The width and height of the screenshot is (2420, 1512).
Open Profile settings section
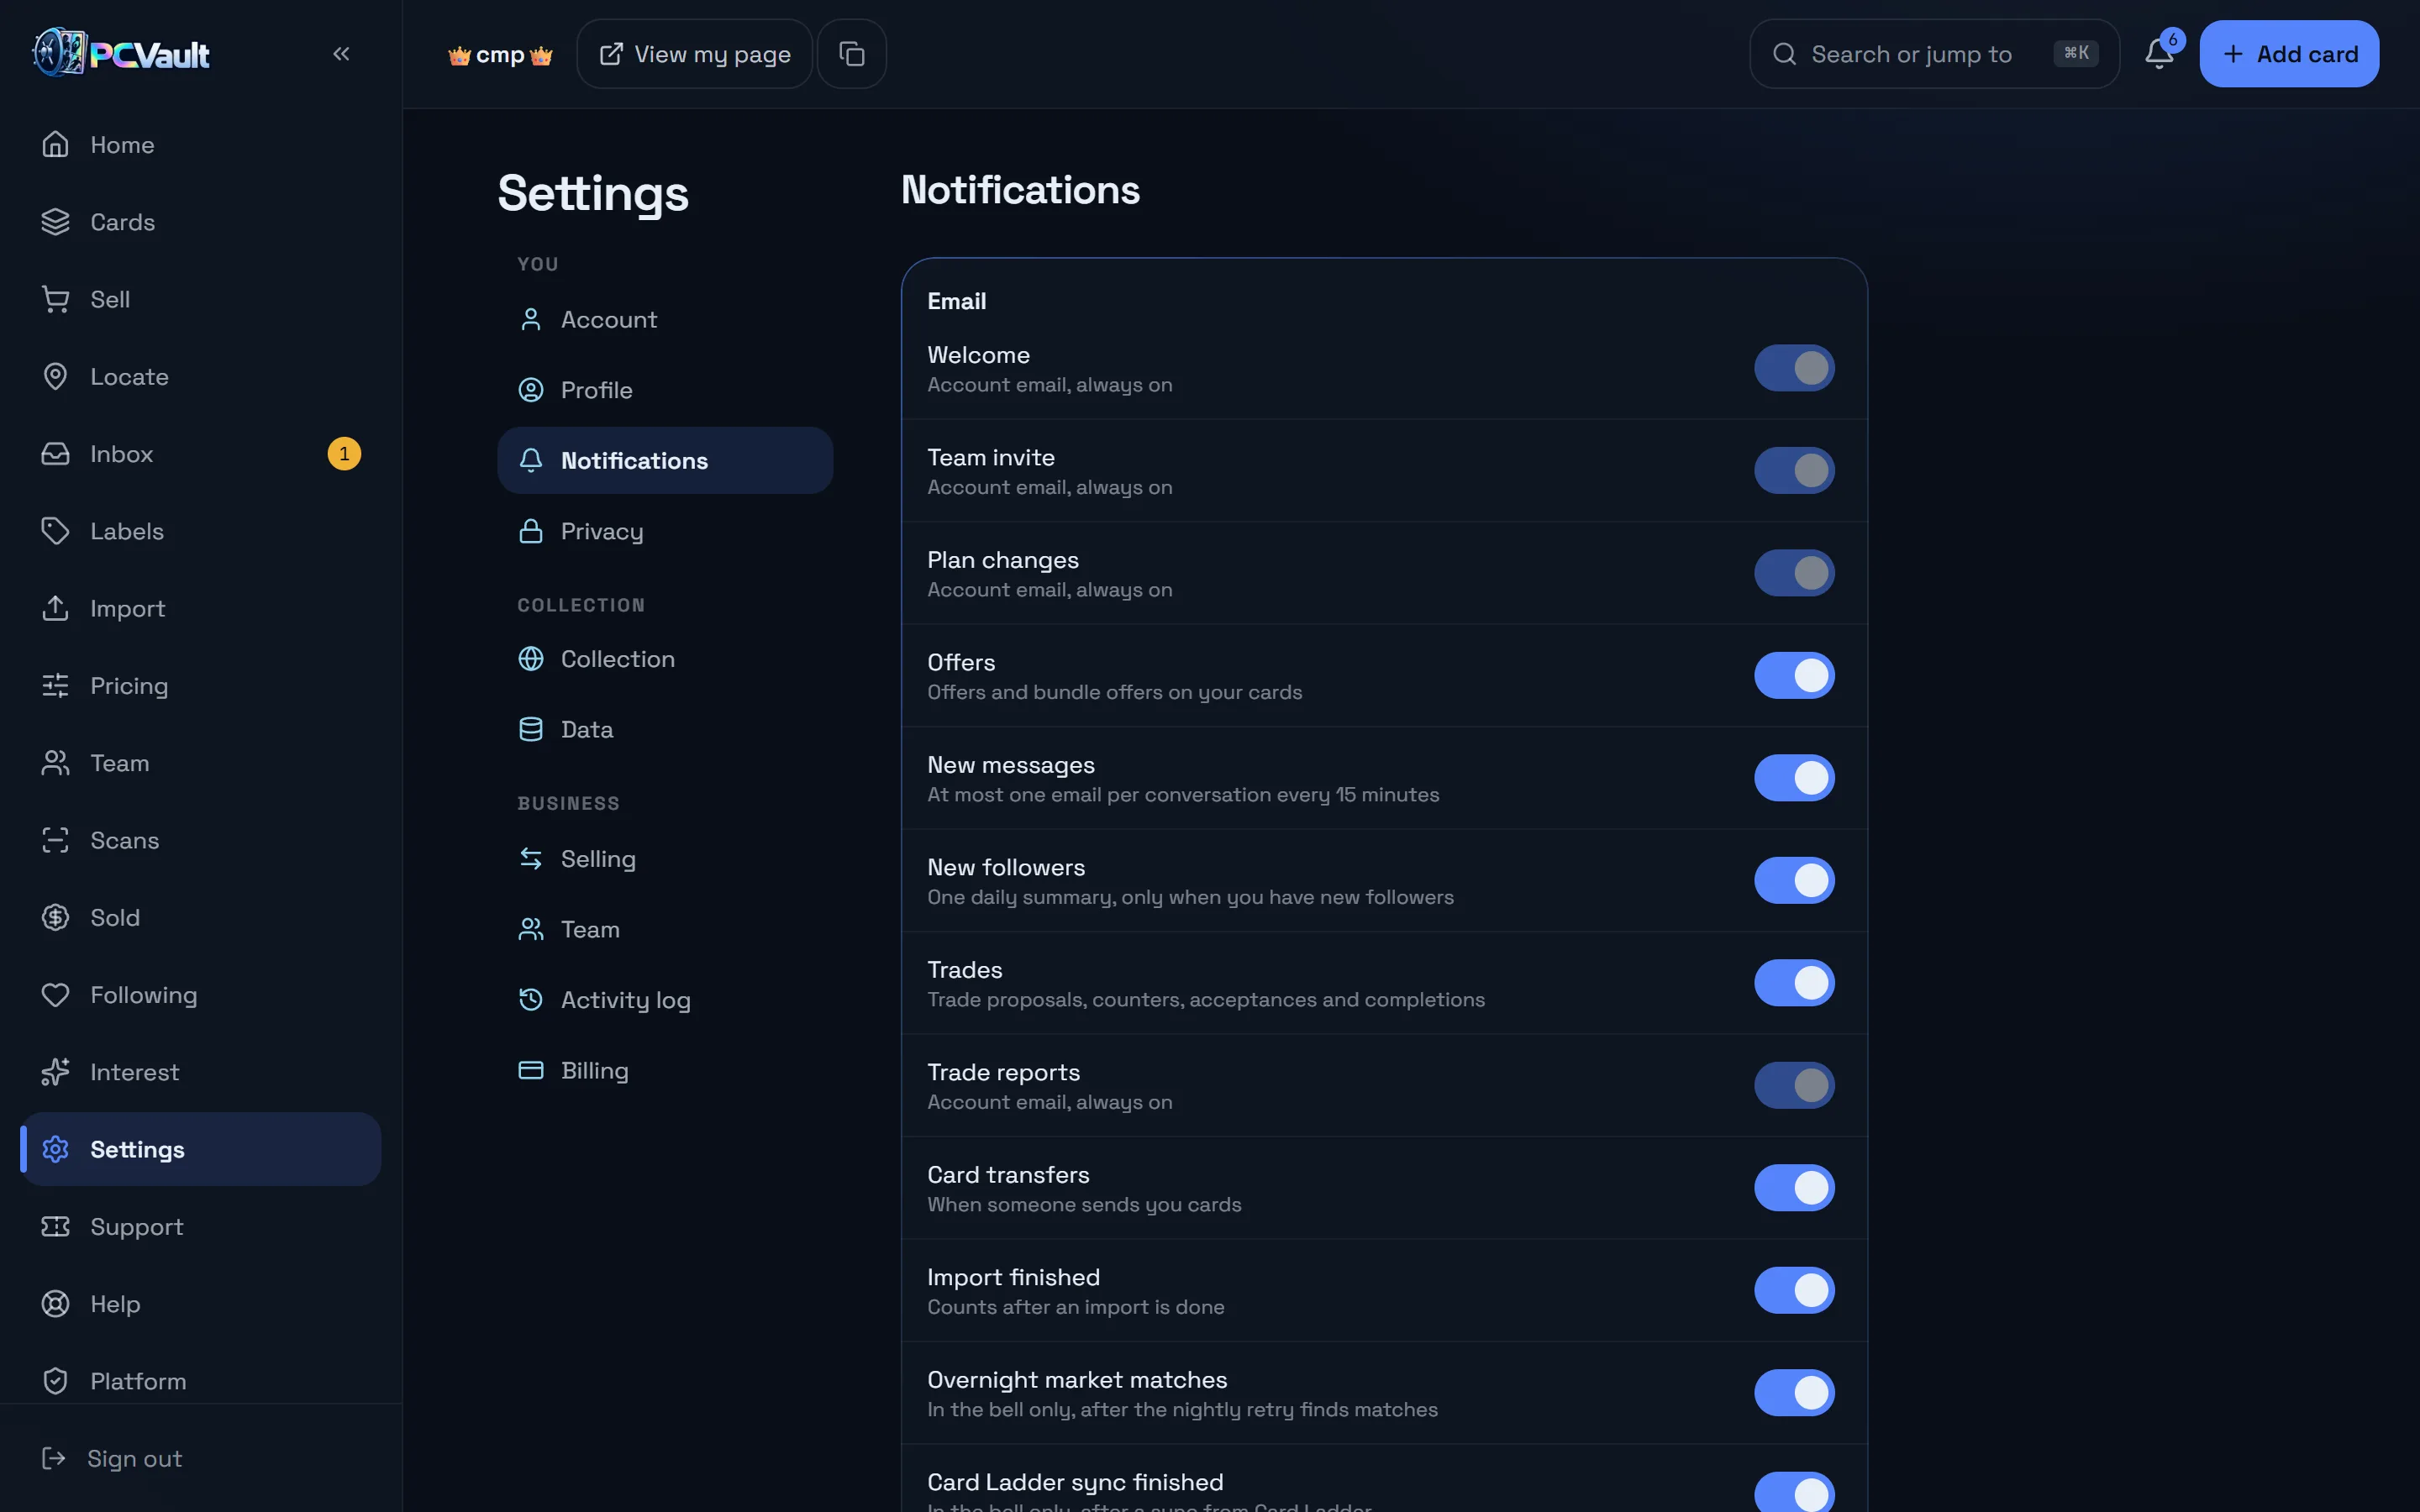(665, 390)
